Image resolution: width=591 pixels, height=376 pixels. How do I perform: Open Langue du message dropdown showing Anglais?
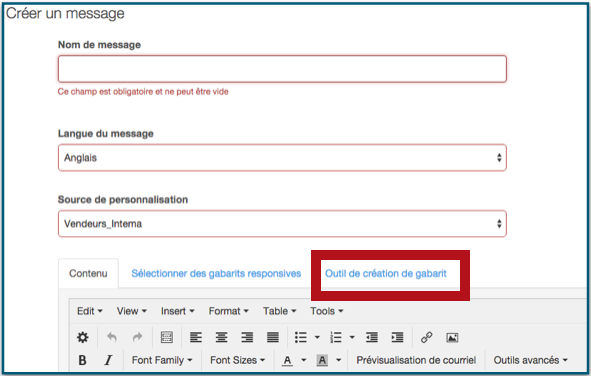point(282,157)
